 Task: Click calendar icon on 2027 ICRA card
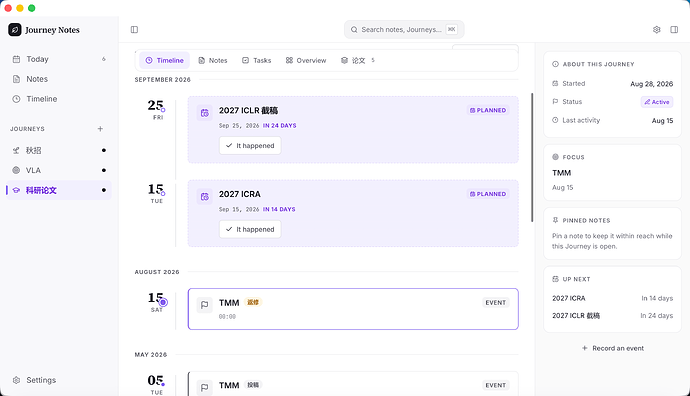click(x=205, y=197)
